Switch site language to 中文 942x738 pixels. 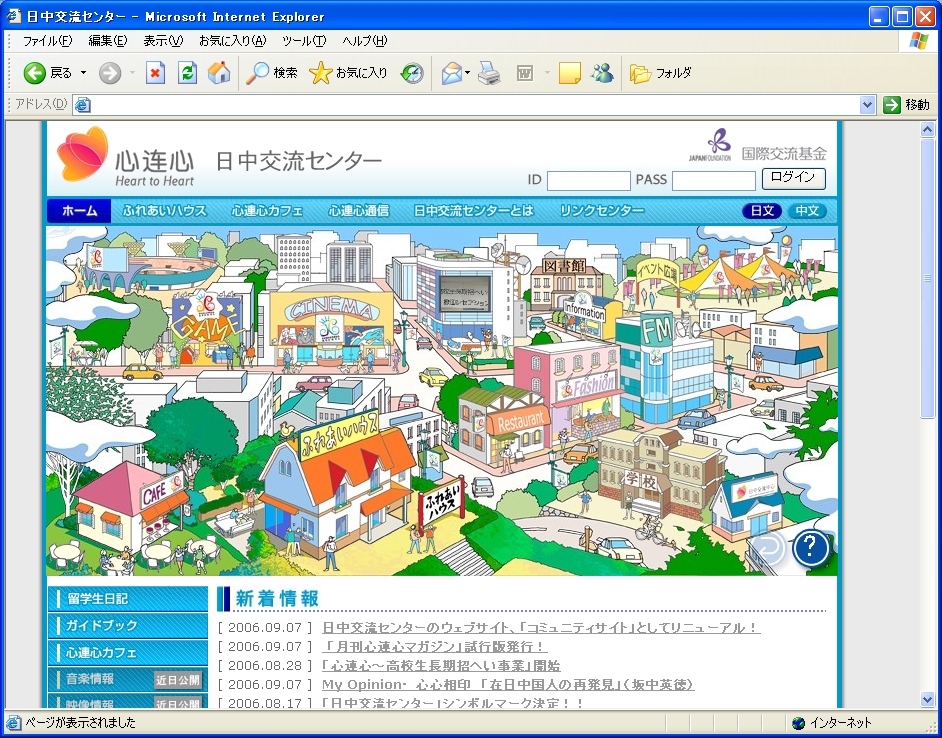[806, 211]
